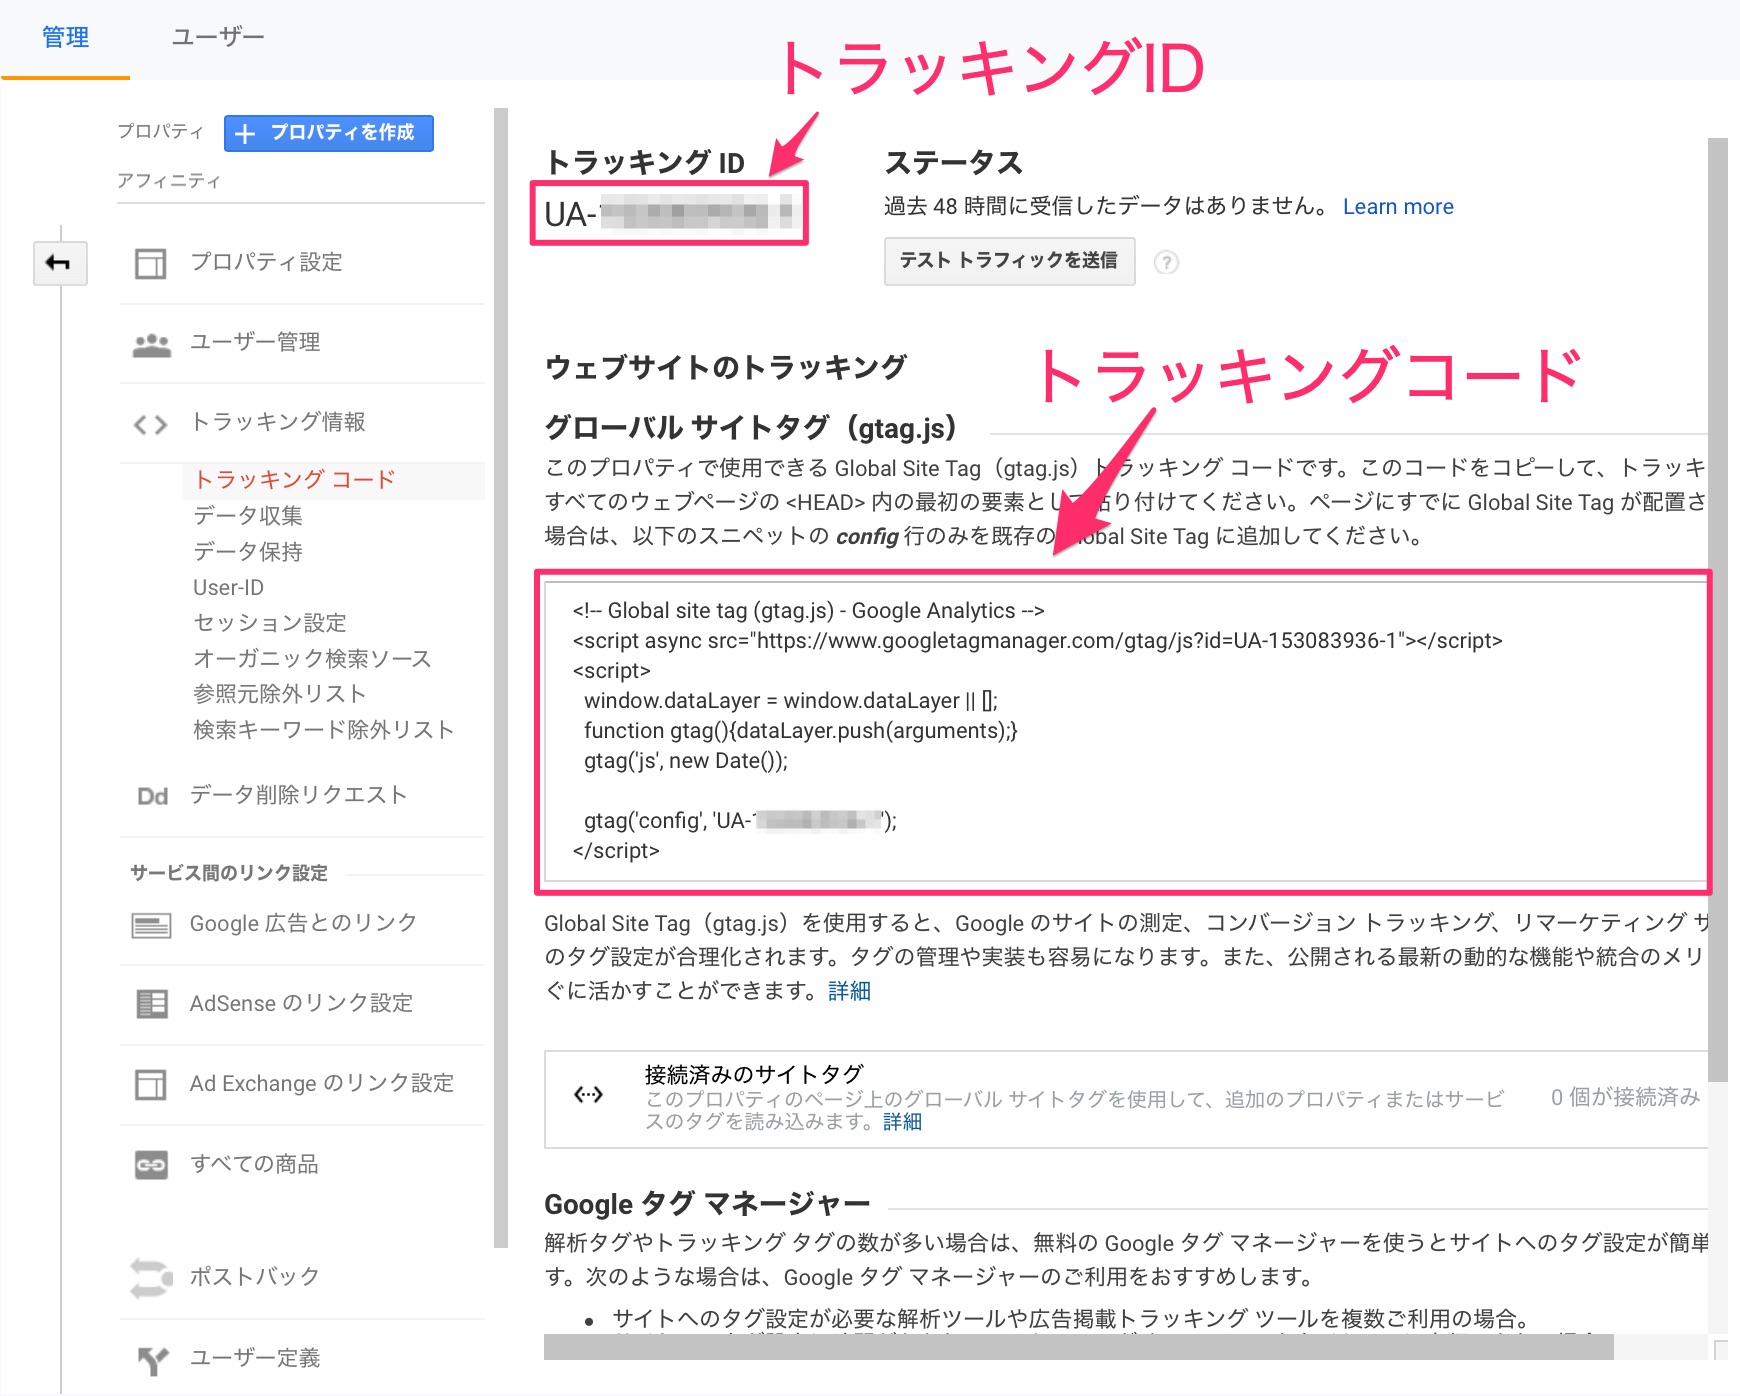Switch to the ユーザー tab
This screenshot has width=1740, height=1396.
[x=217, y=38]
